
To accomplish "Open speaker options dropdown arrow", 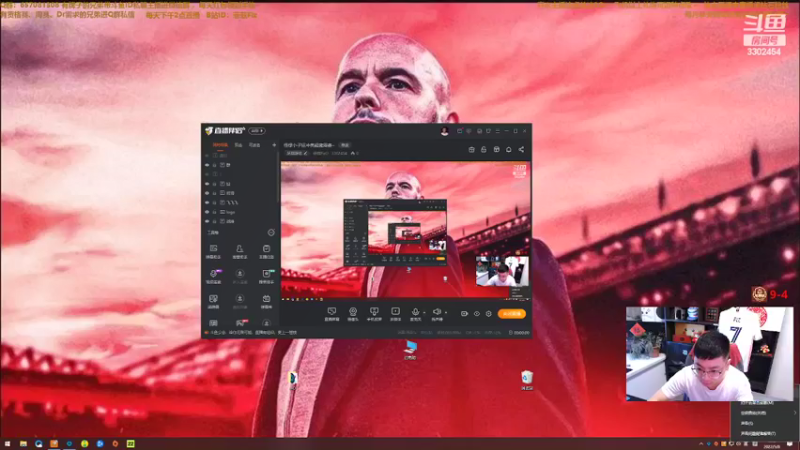I will [x=446, y=312].
